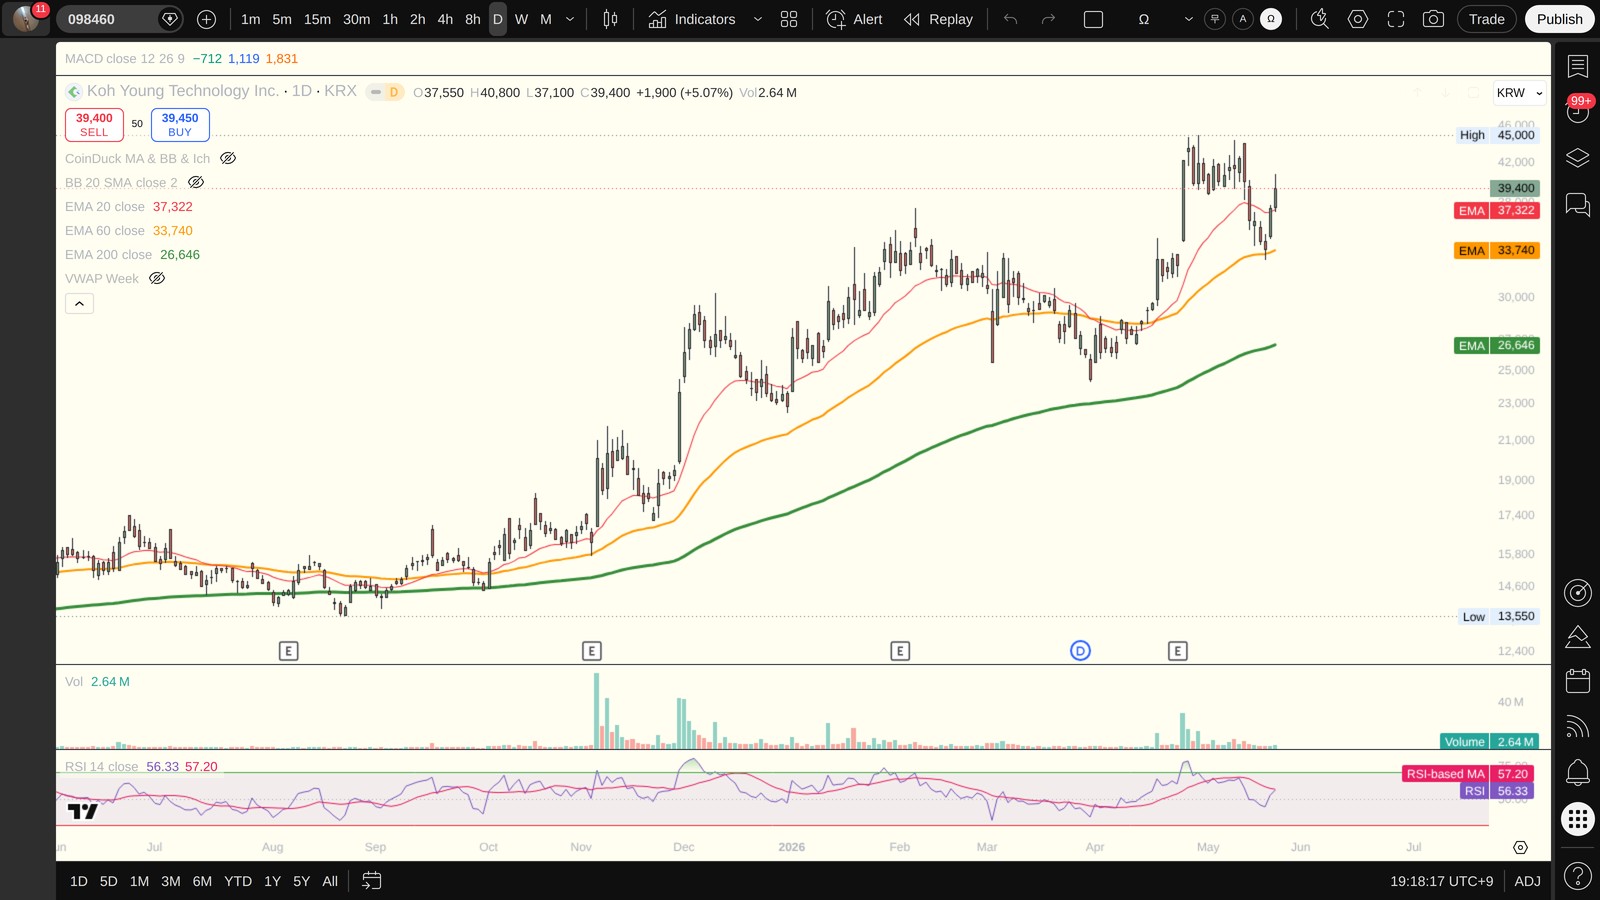
Task: Click the red EMA 37,322 price label
Action: [1497, 210]
